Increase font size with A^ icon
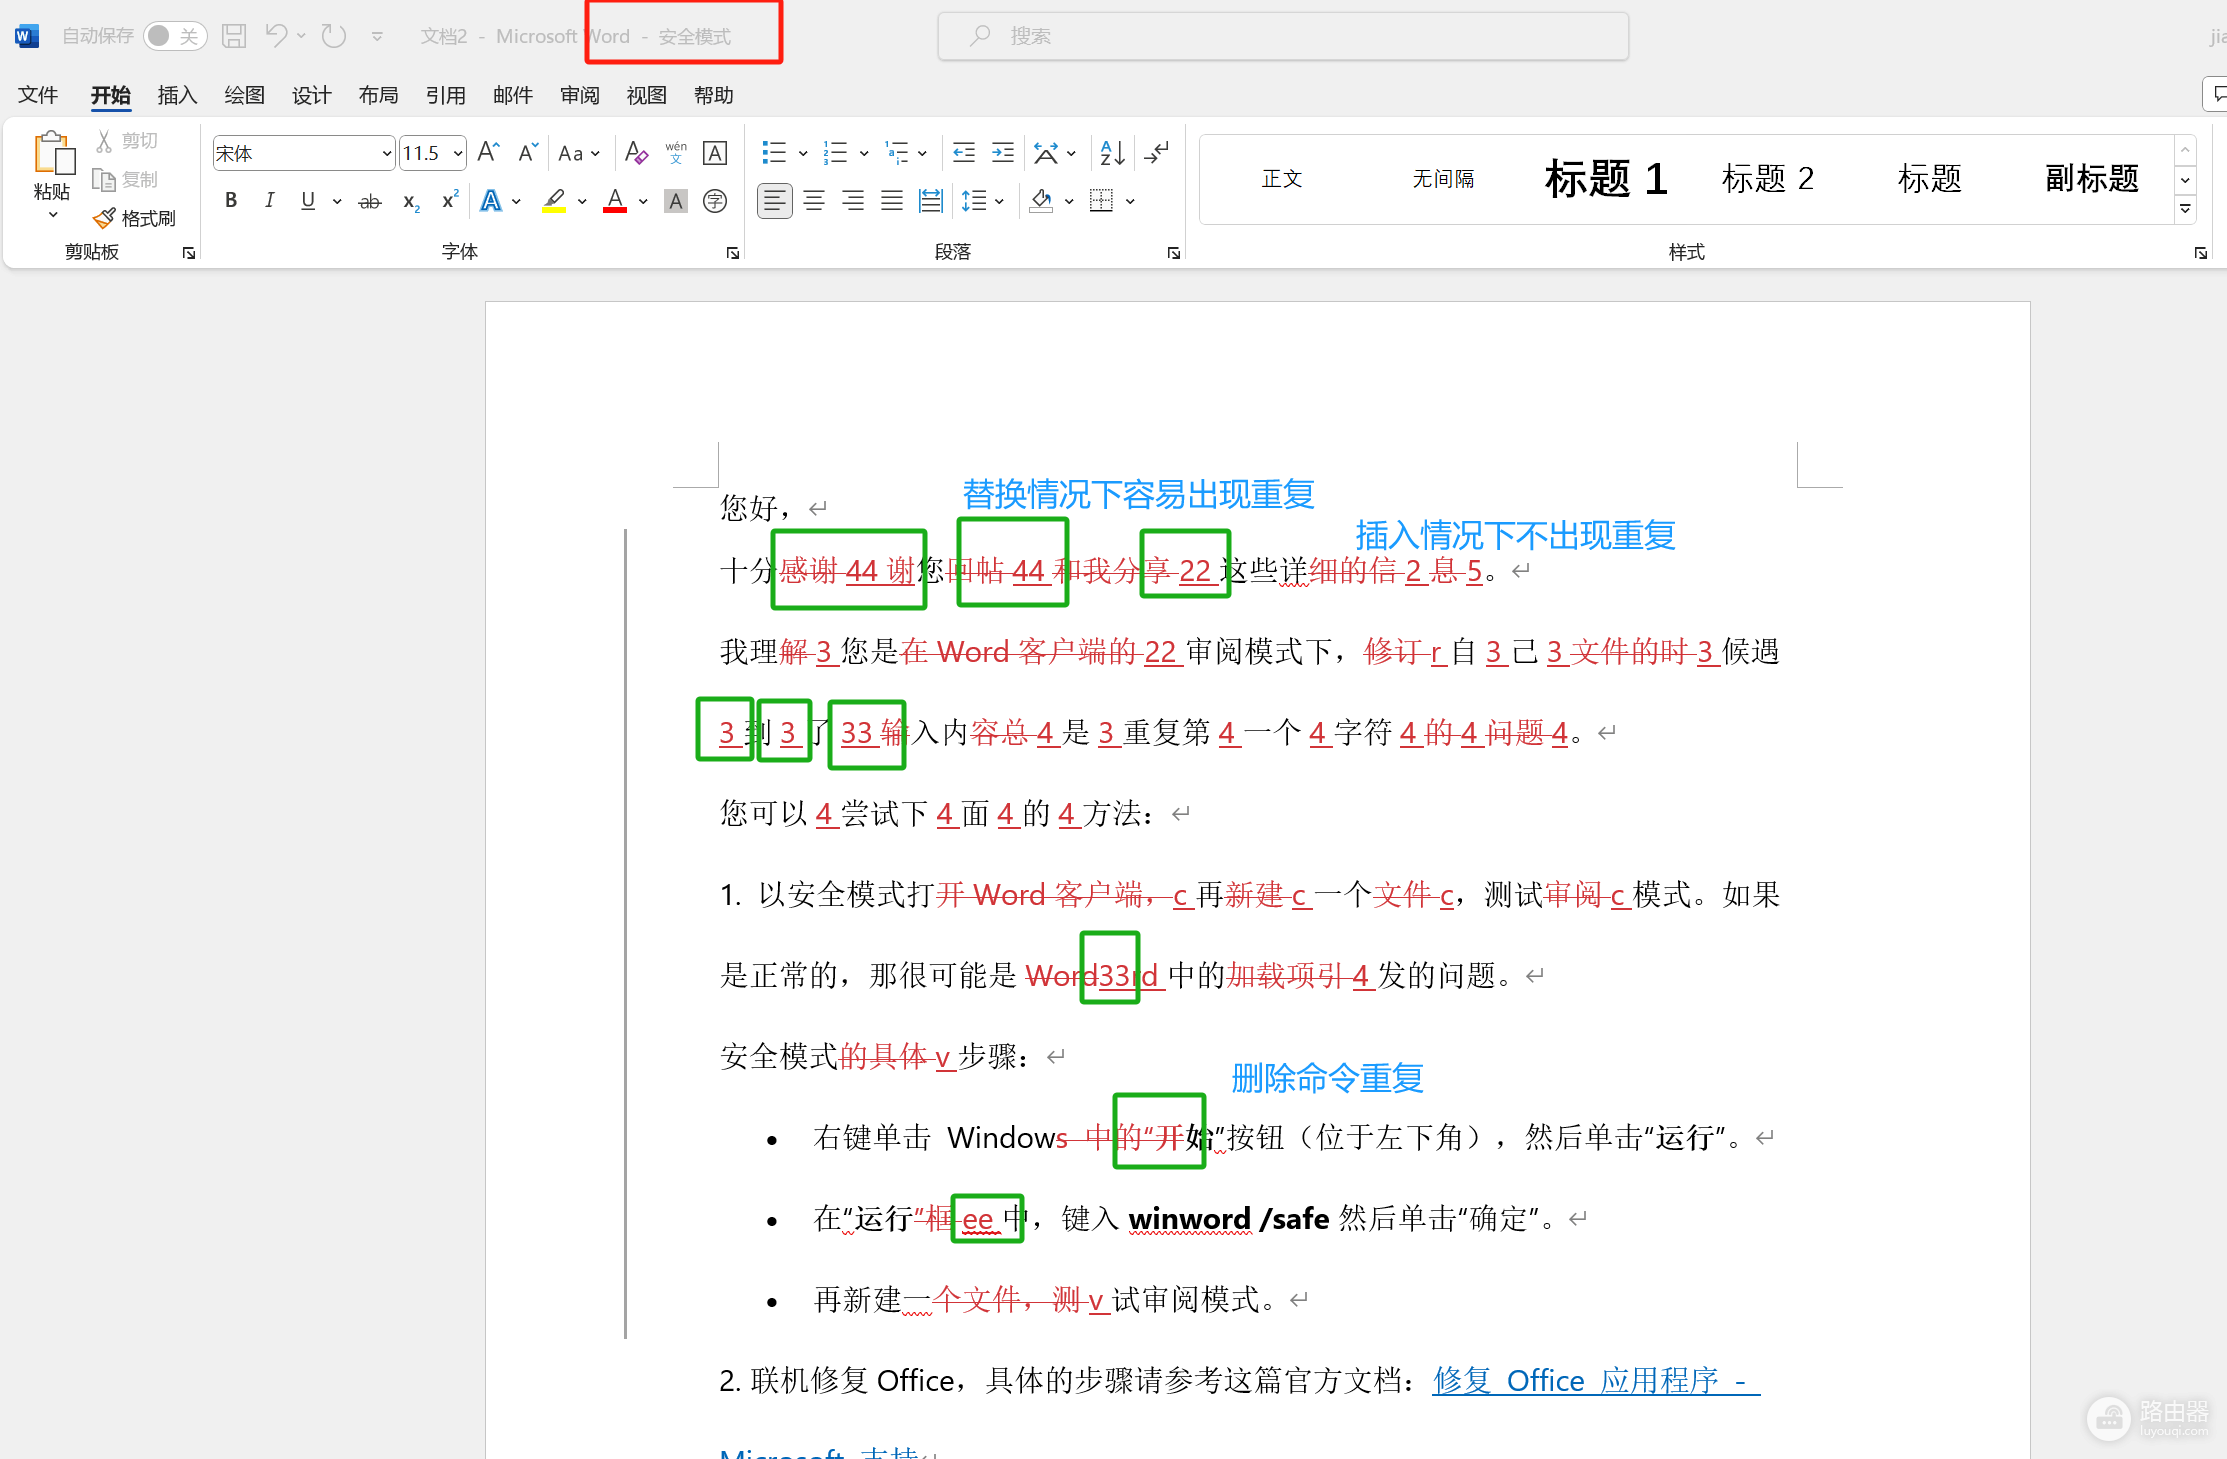 488,152
